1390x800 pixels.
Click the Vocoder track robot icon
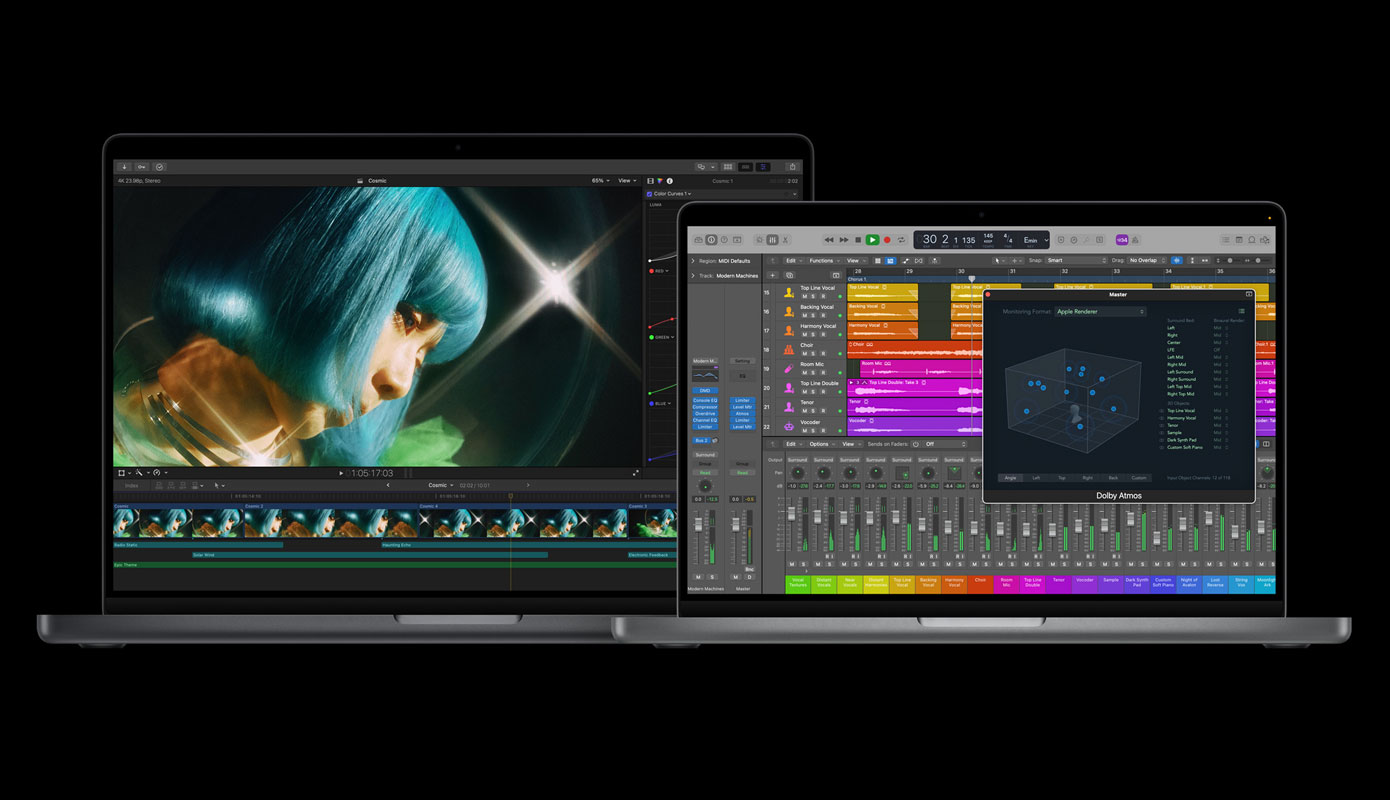pyautogui.click(x=789, y=425)
